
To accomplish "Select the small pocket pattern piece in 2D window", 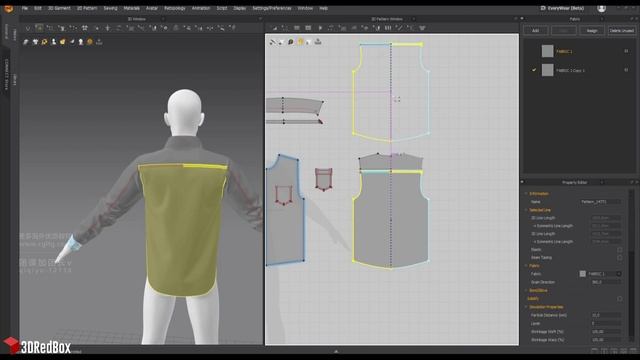I will [x=323, y=180].
